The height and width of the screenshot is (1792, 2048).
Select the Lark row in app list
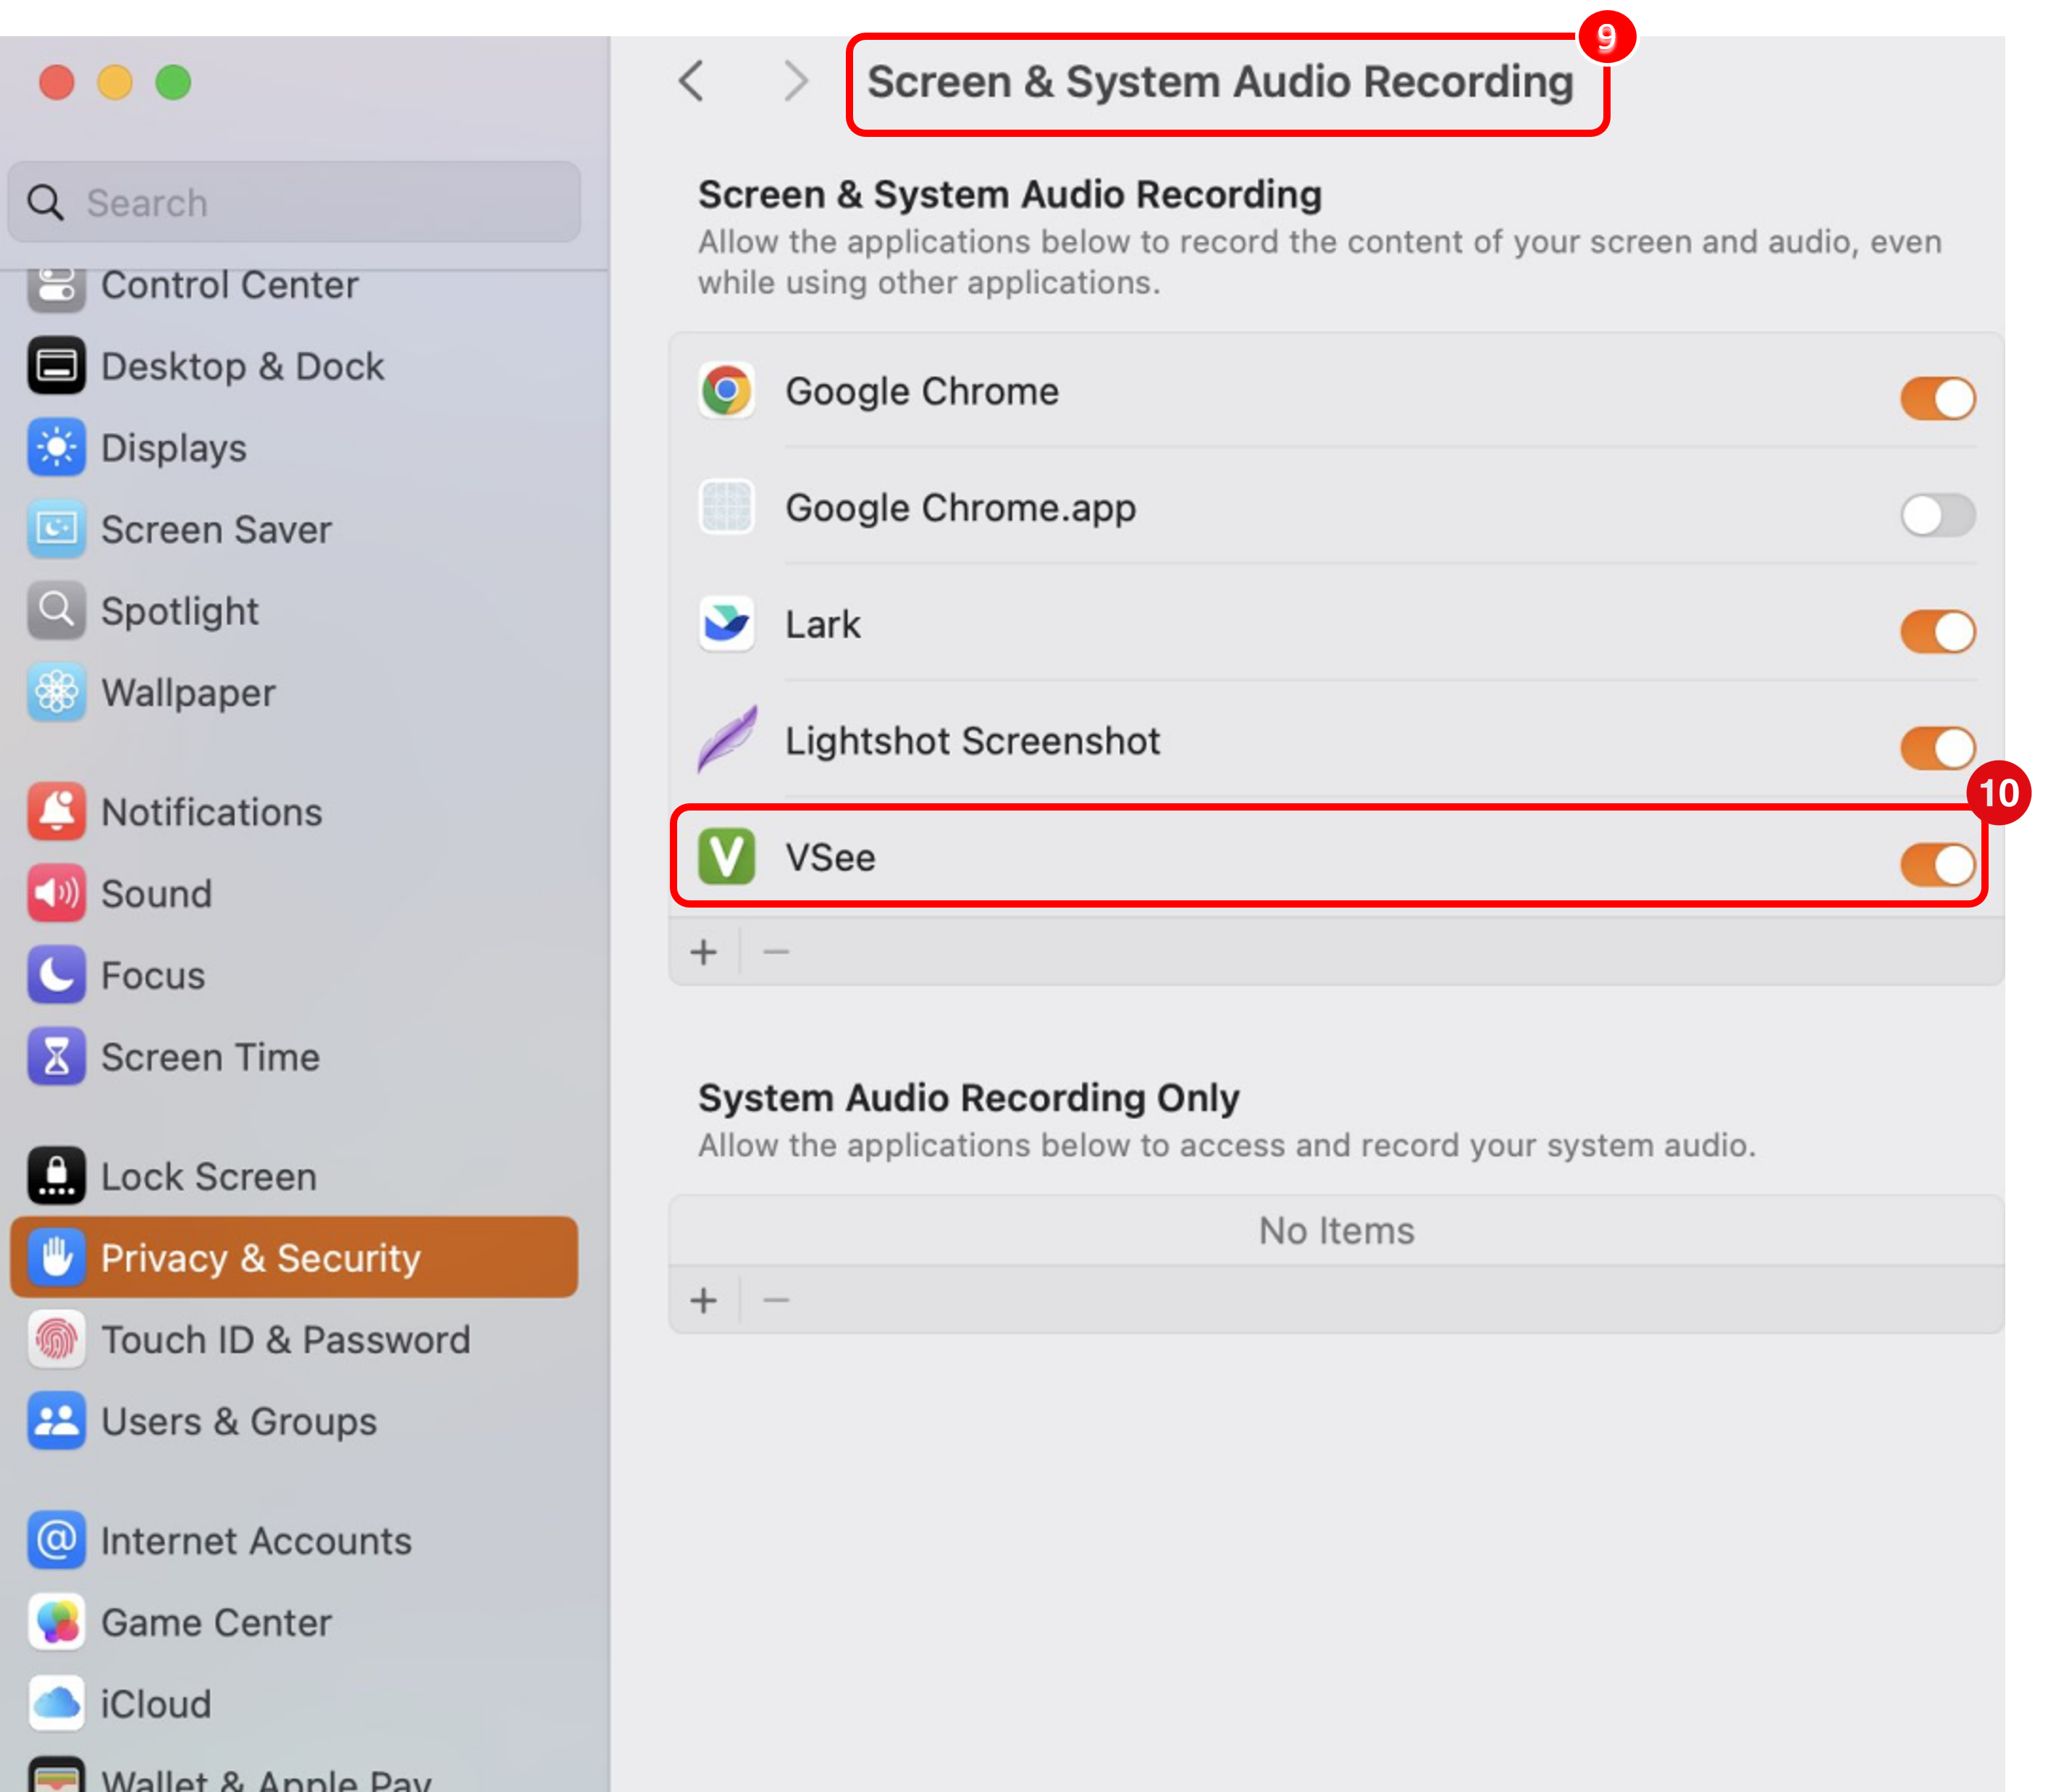pyautogui.click(x=1200, y=625)
